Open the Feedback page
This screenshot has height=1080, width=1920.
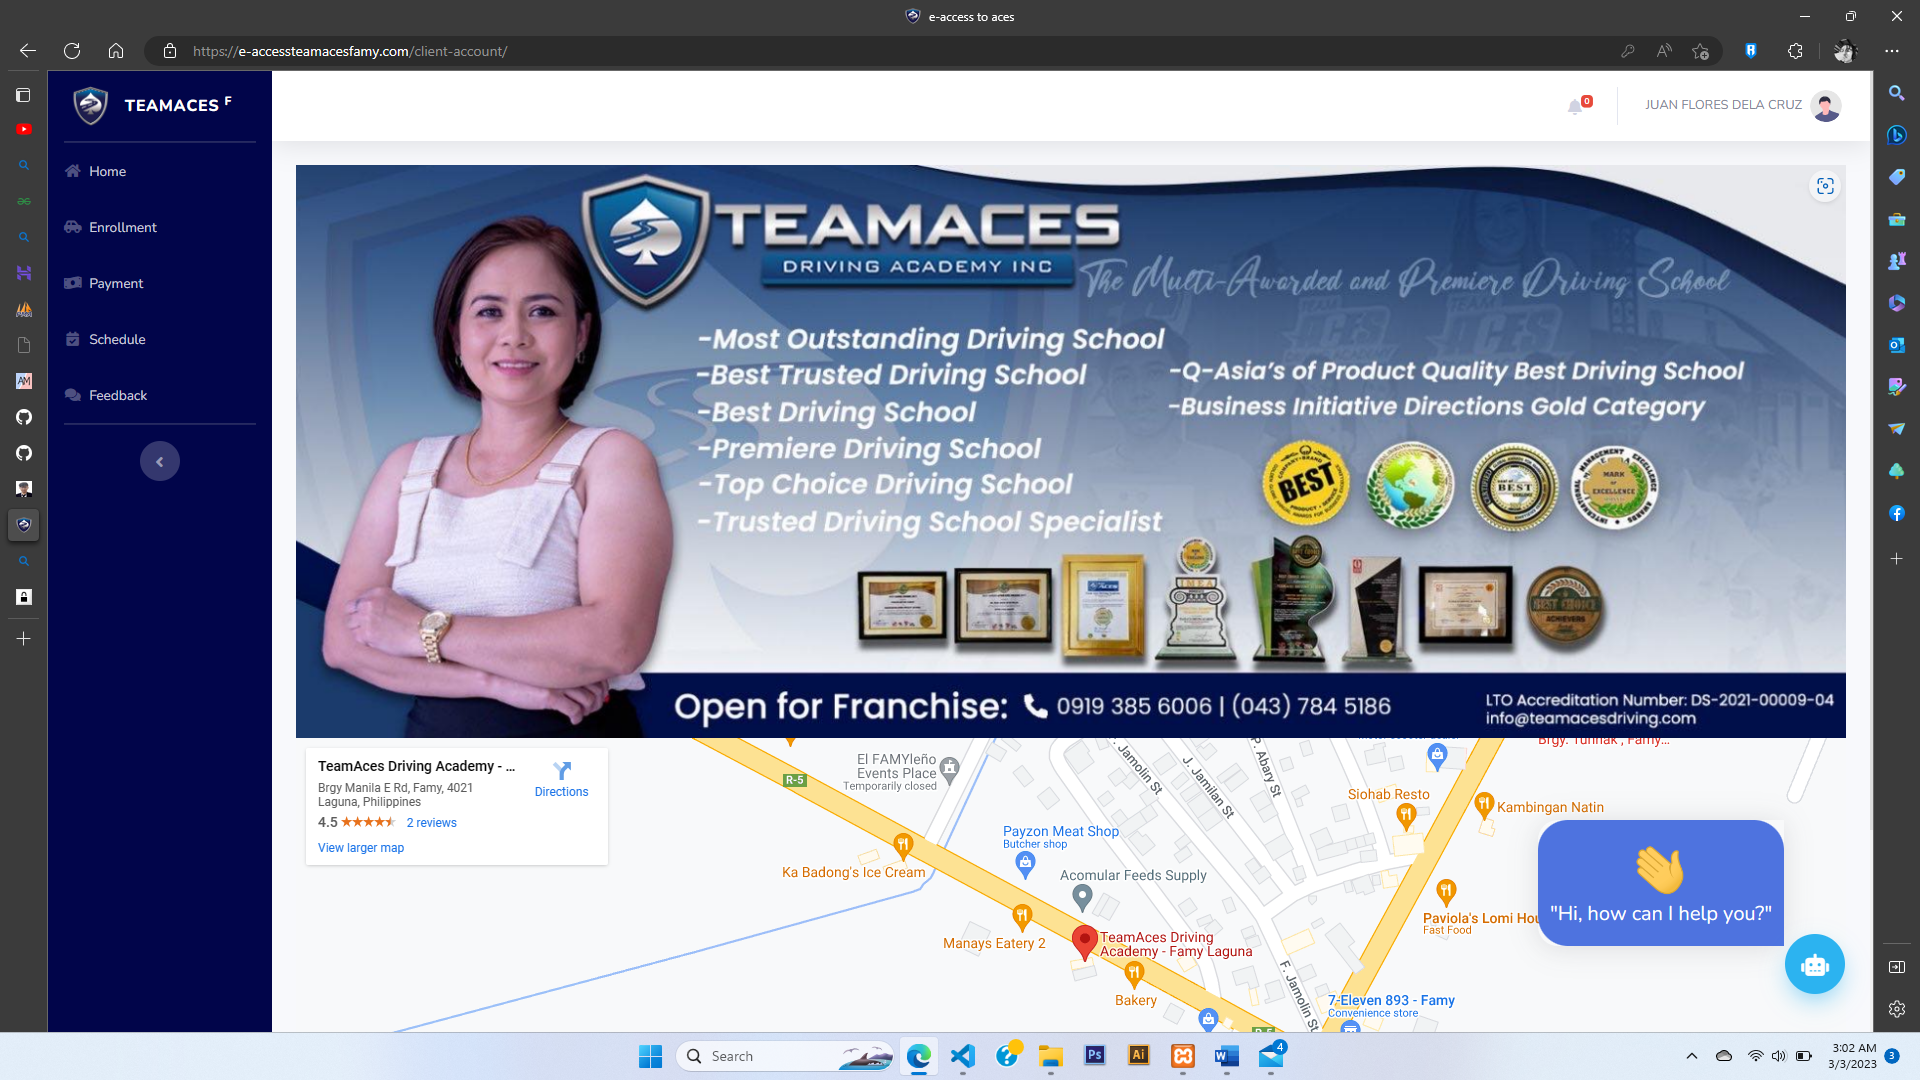pyautogui.click(x=118, y=395)
